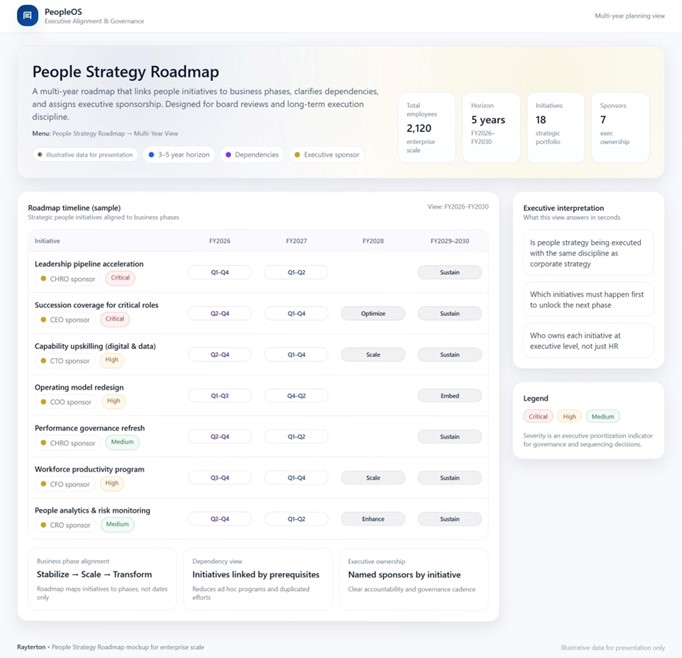Click Stabilize → Scale → Transform card
Screen dimensions: 682x658
click(x=102, y=579)
